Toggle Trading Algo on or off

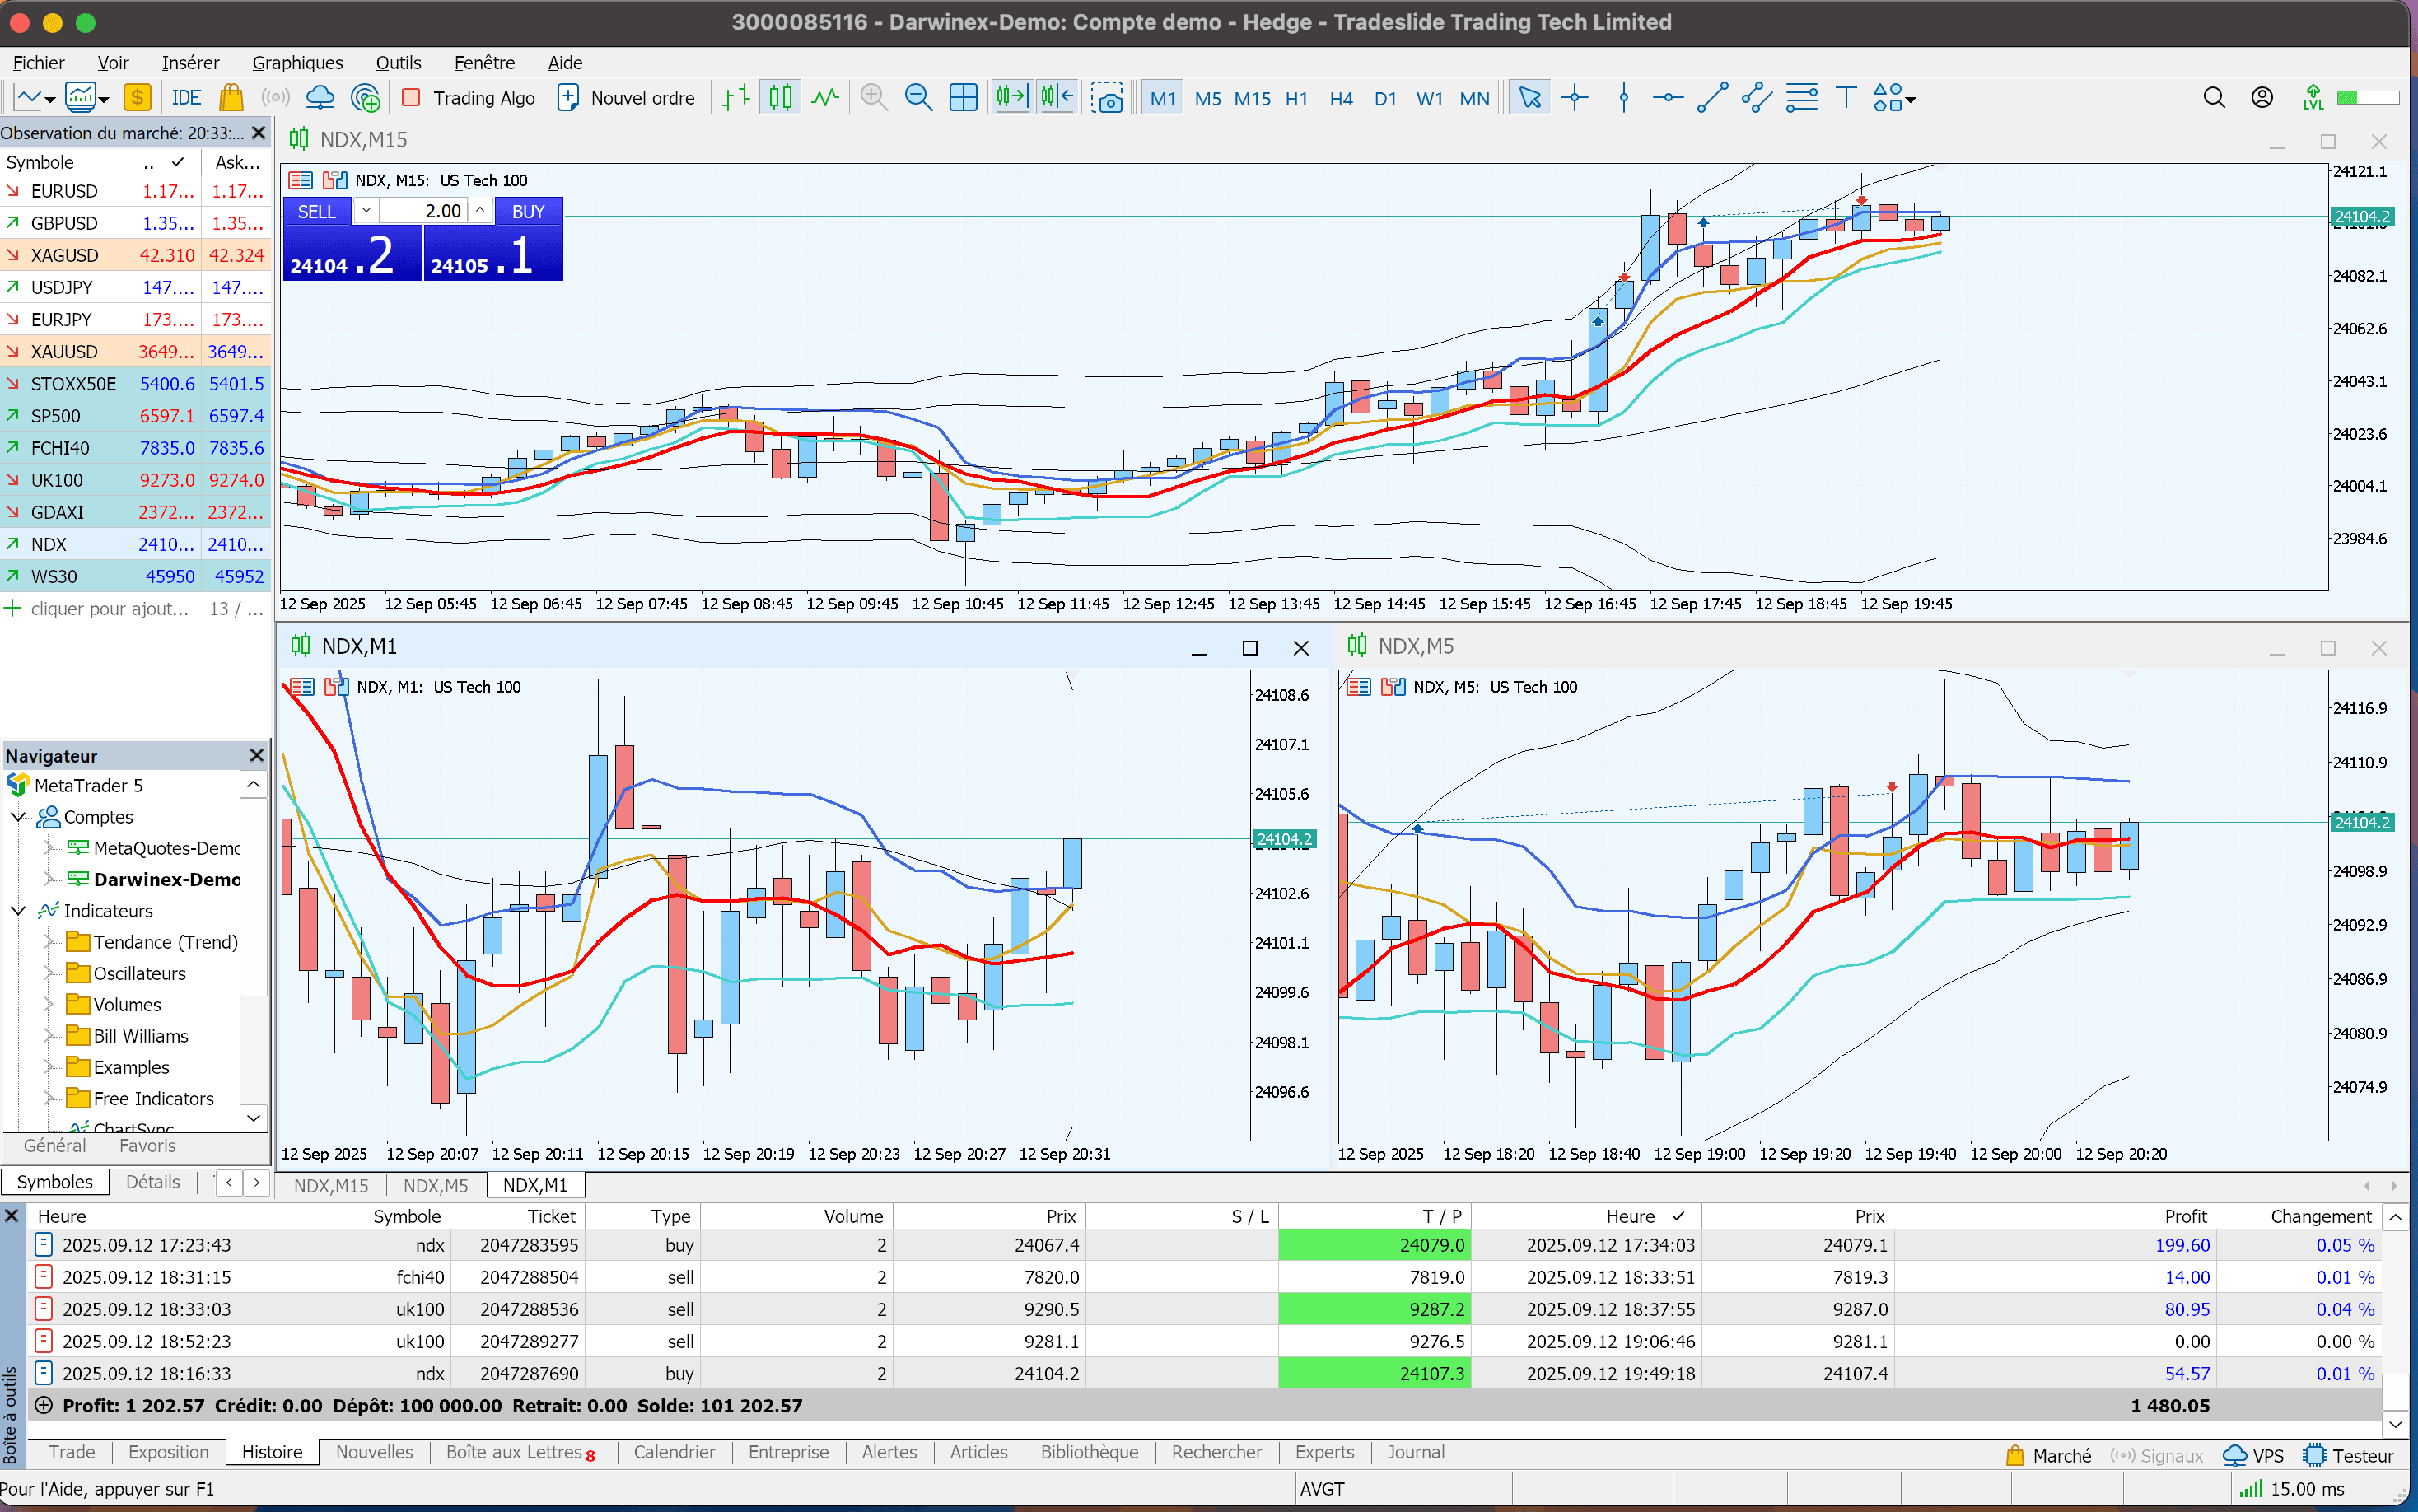468,98
